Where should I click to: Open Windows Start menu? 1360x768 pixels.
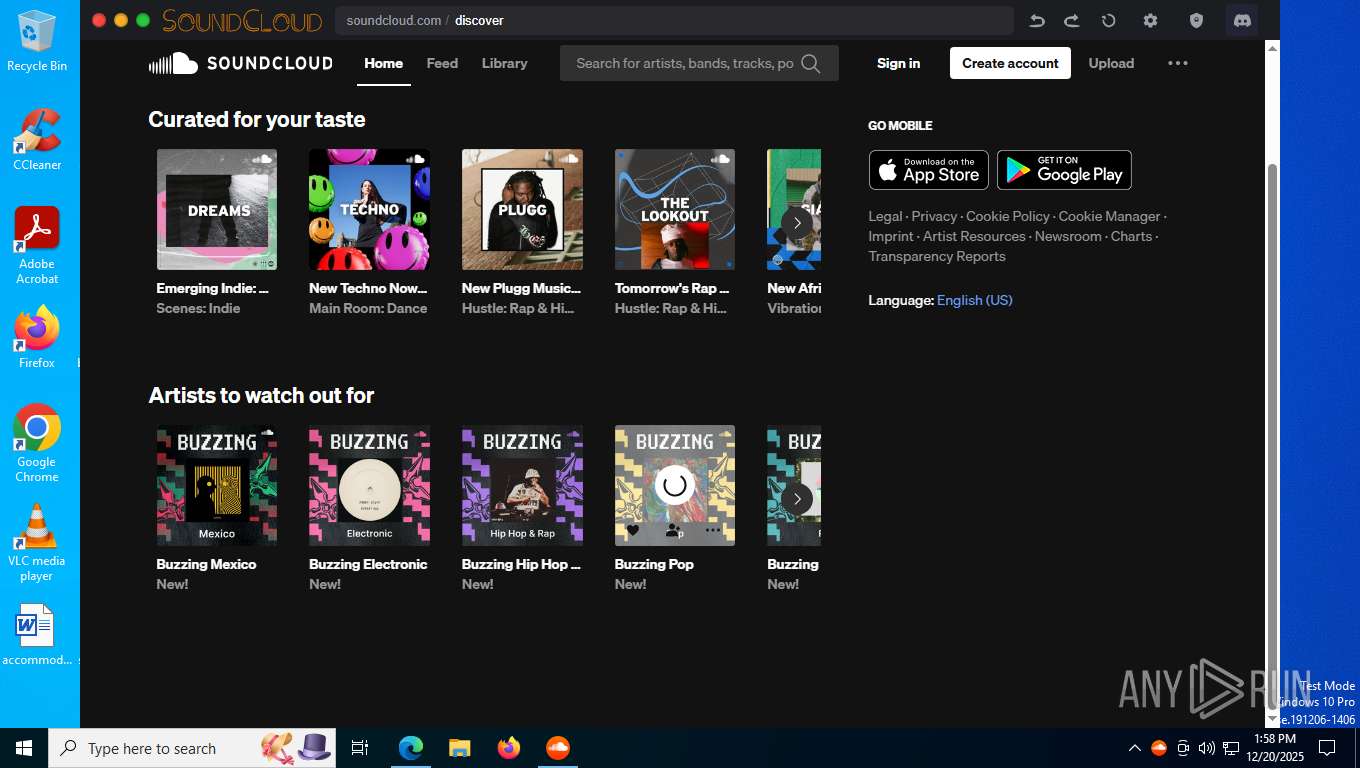click(x=24, y=748)
